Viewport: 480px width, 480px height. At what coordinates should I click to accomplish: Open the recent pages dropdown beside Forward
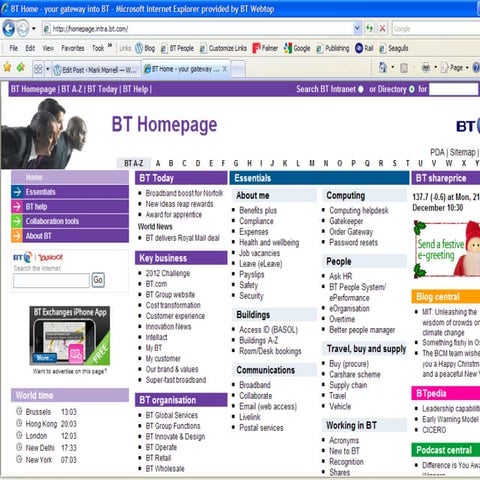(x=33, y=29)
